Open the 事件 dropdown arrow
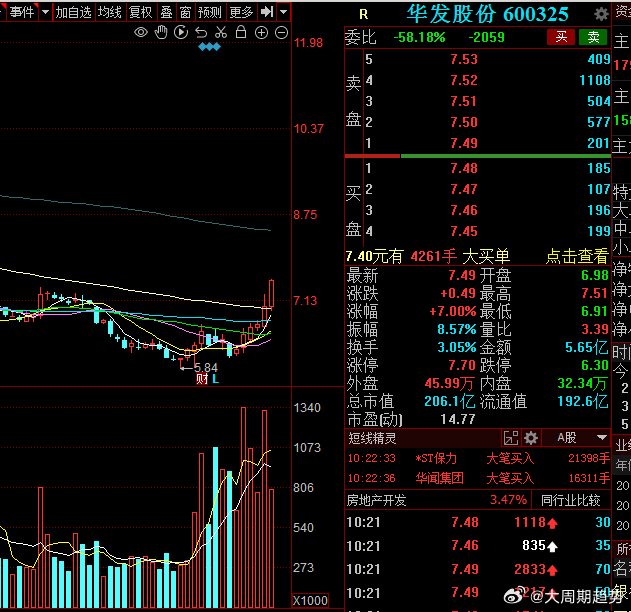The width and height of the screenshot is (631, 612). point(45,12)
